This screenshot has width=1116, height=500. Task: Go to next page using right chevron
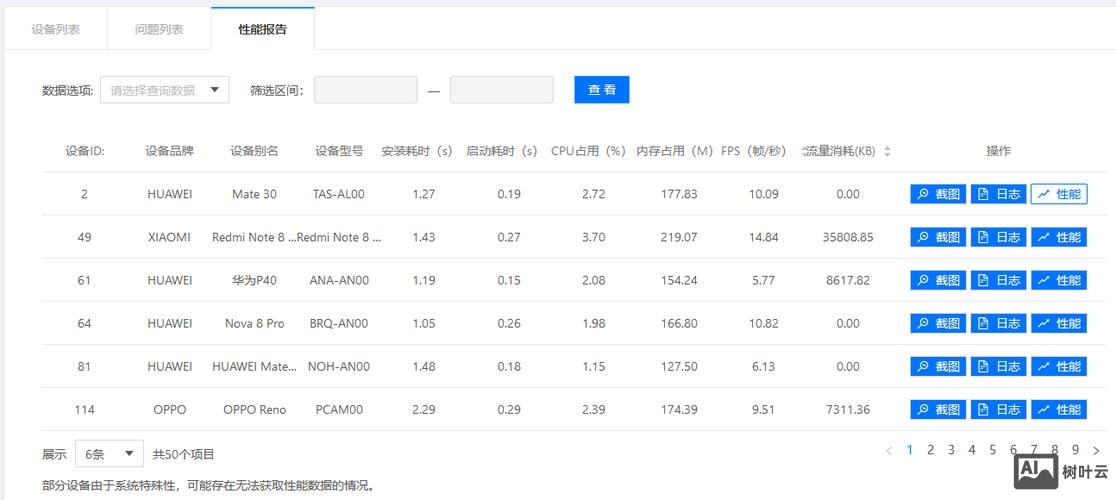pos(1096,451)
